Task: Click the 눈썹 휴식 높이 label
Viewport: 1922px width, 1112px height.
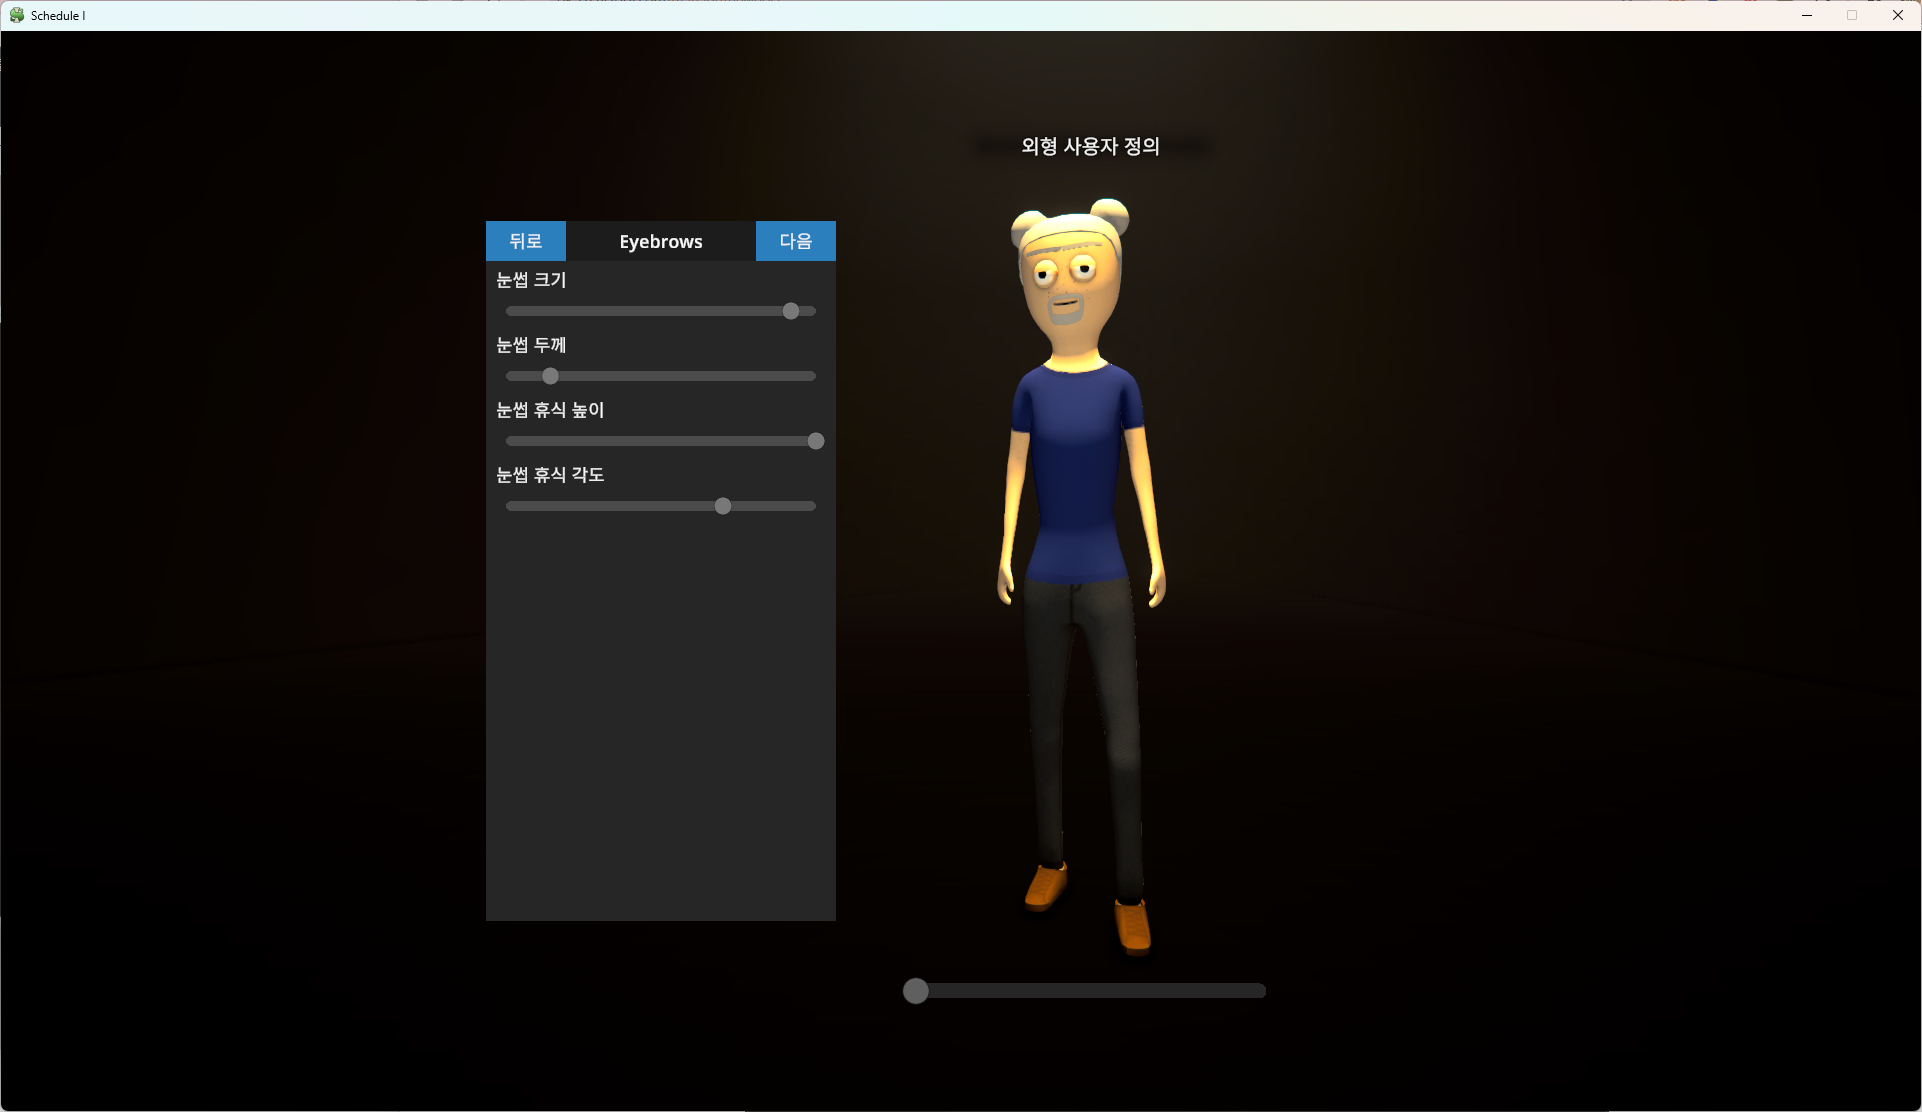Action: click(x=550, y=410)
